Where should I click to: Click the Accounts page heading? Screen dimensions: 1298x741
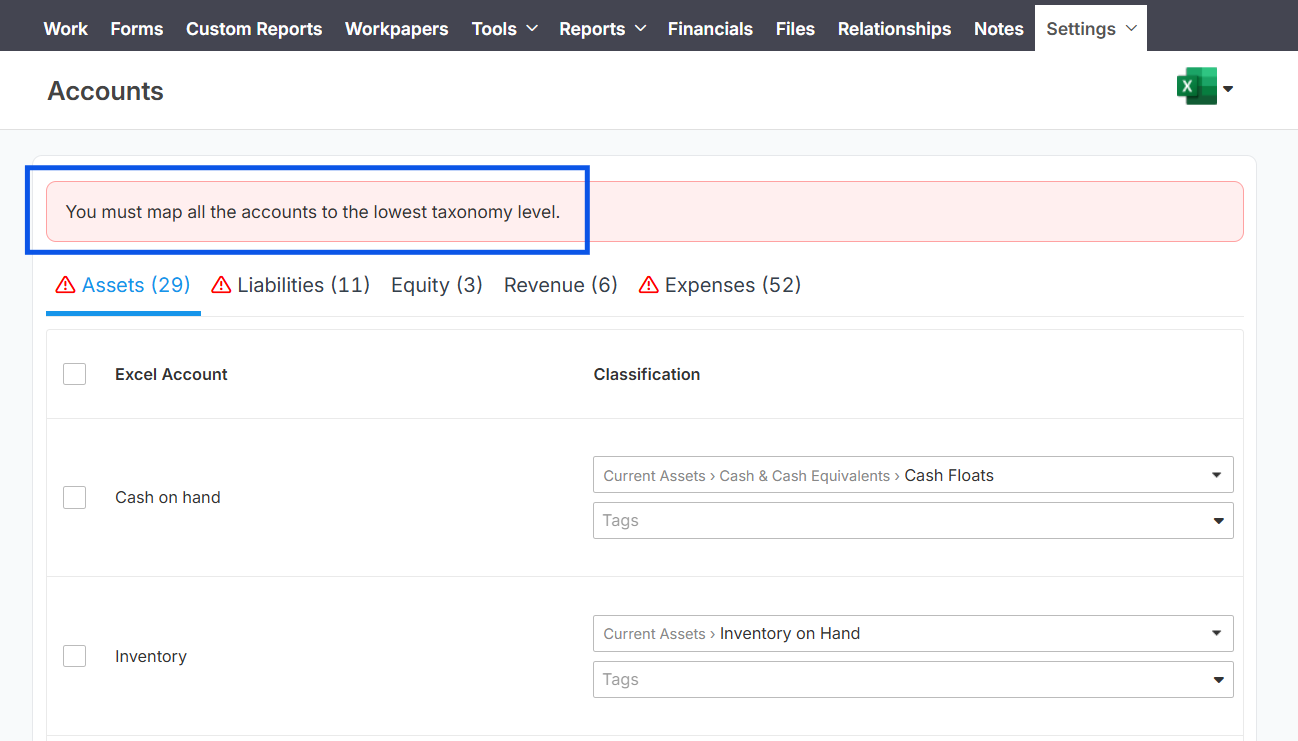tap(106, 91)
